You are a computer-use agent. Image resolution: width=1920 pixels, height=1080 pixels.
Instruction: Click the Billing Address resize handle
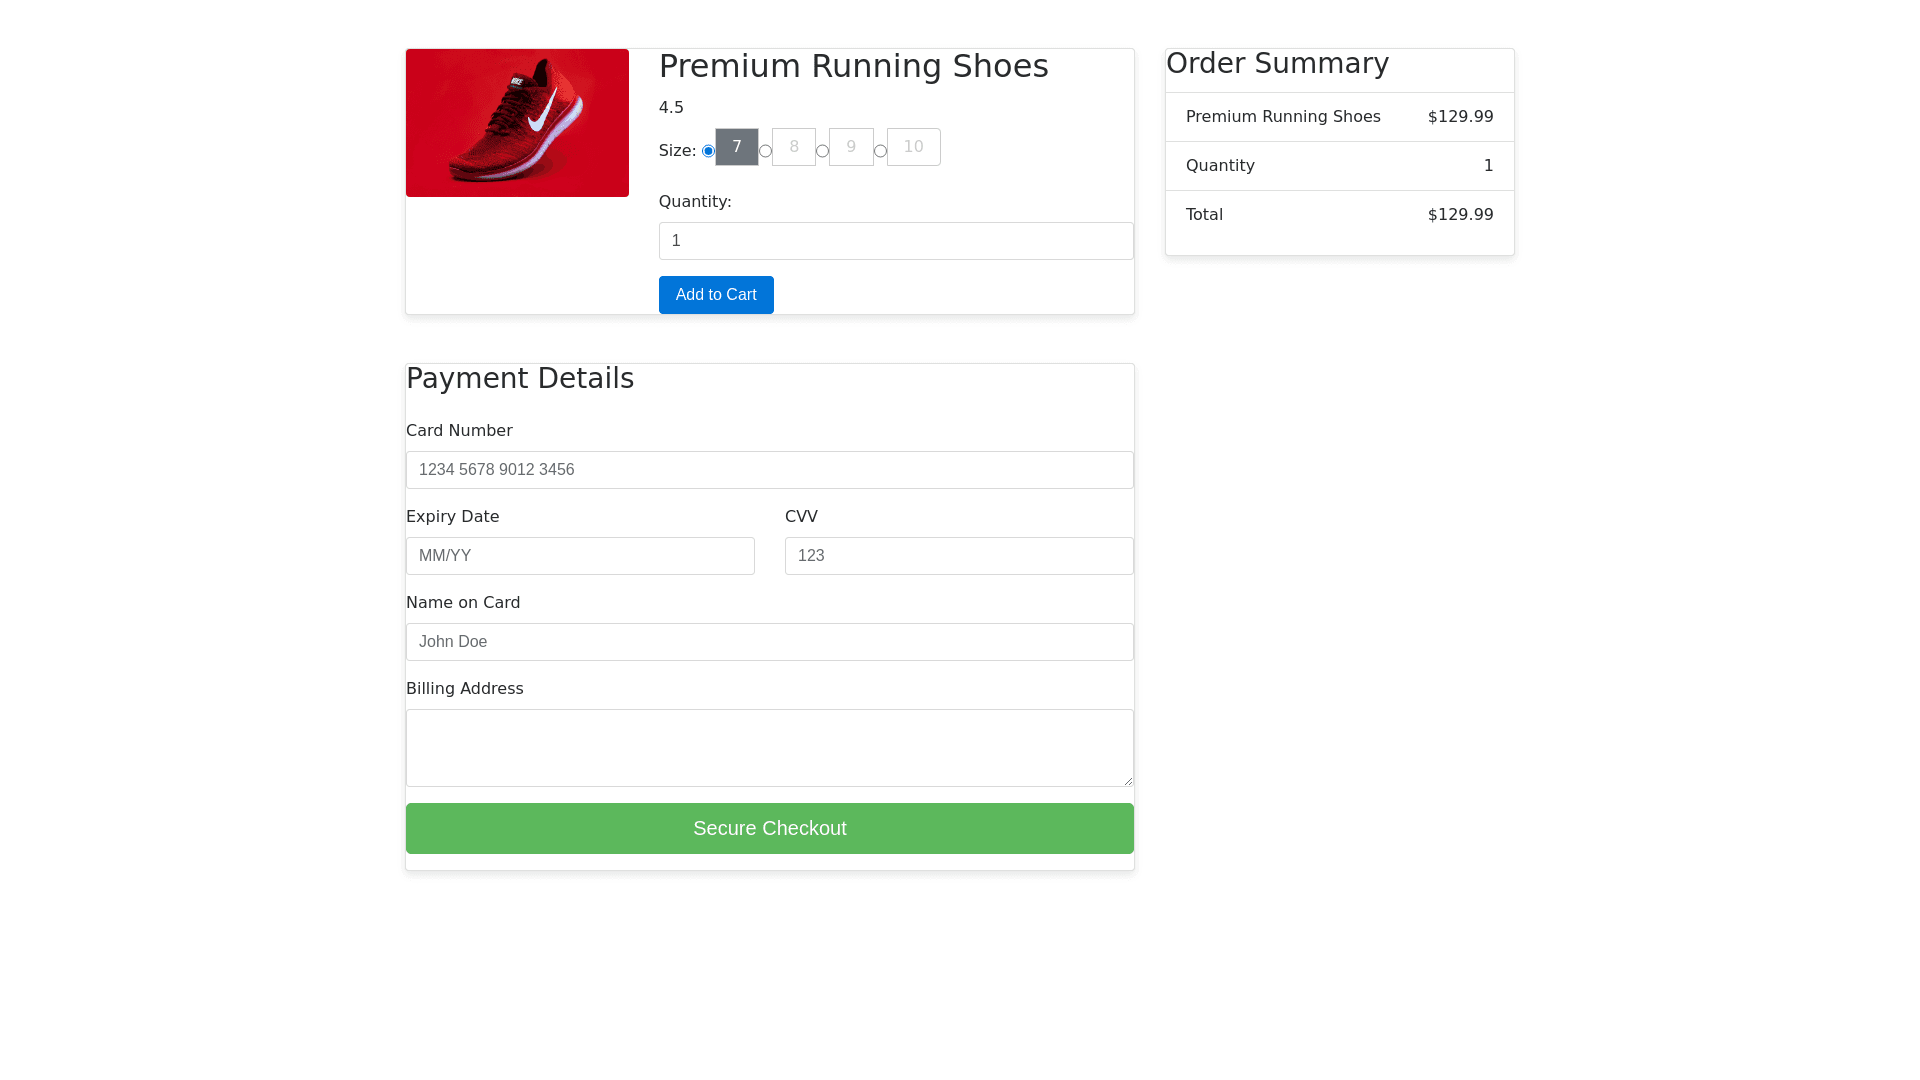(x=1128, y=781)
